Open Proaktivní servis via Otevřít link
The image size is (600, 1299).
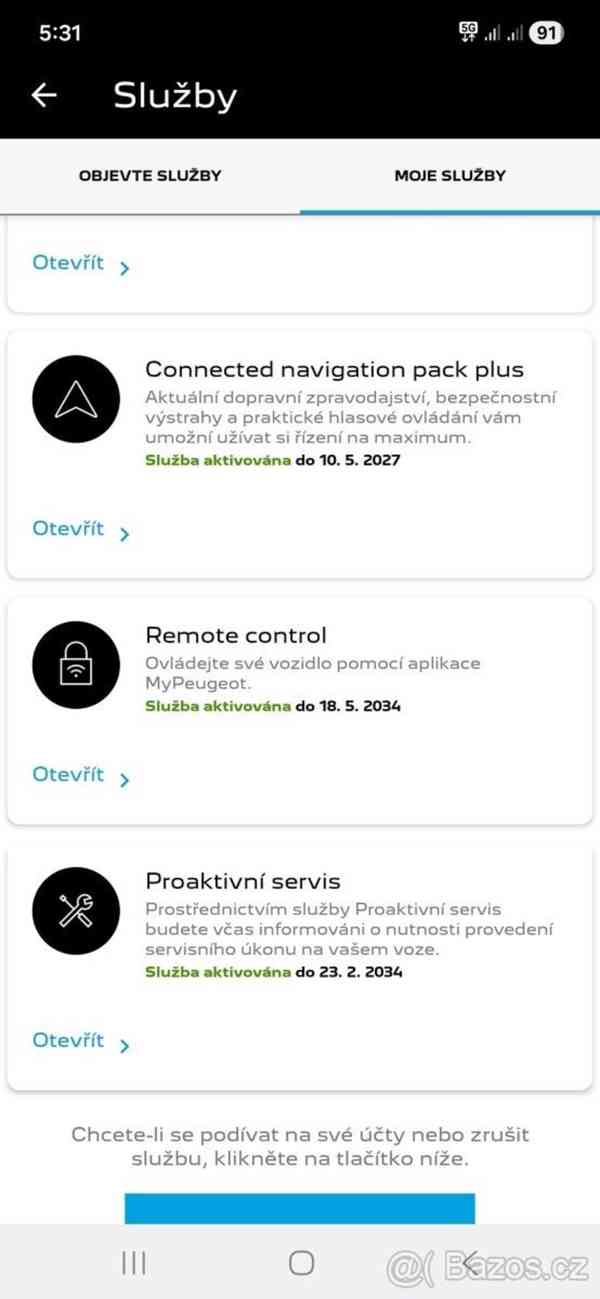point(68,1041)
